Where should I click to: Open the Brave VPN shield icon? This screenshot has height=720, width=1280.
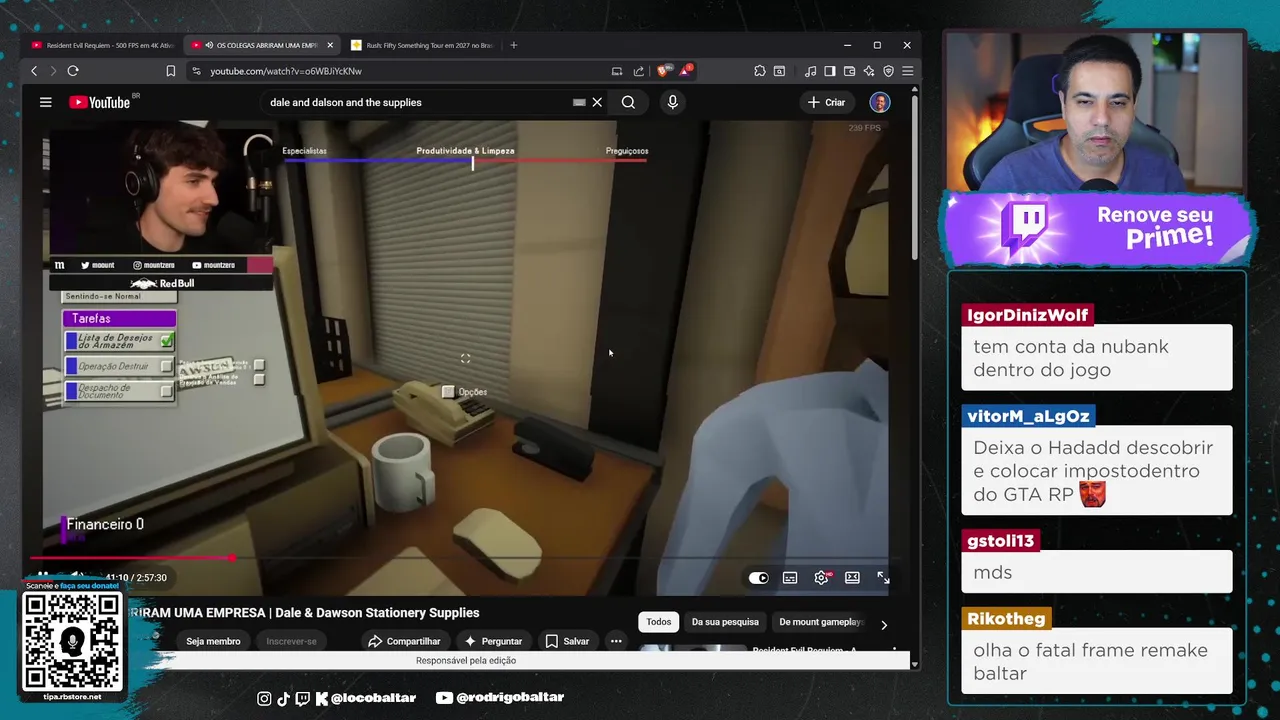(x=888, y=71)
